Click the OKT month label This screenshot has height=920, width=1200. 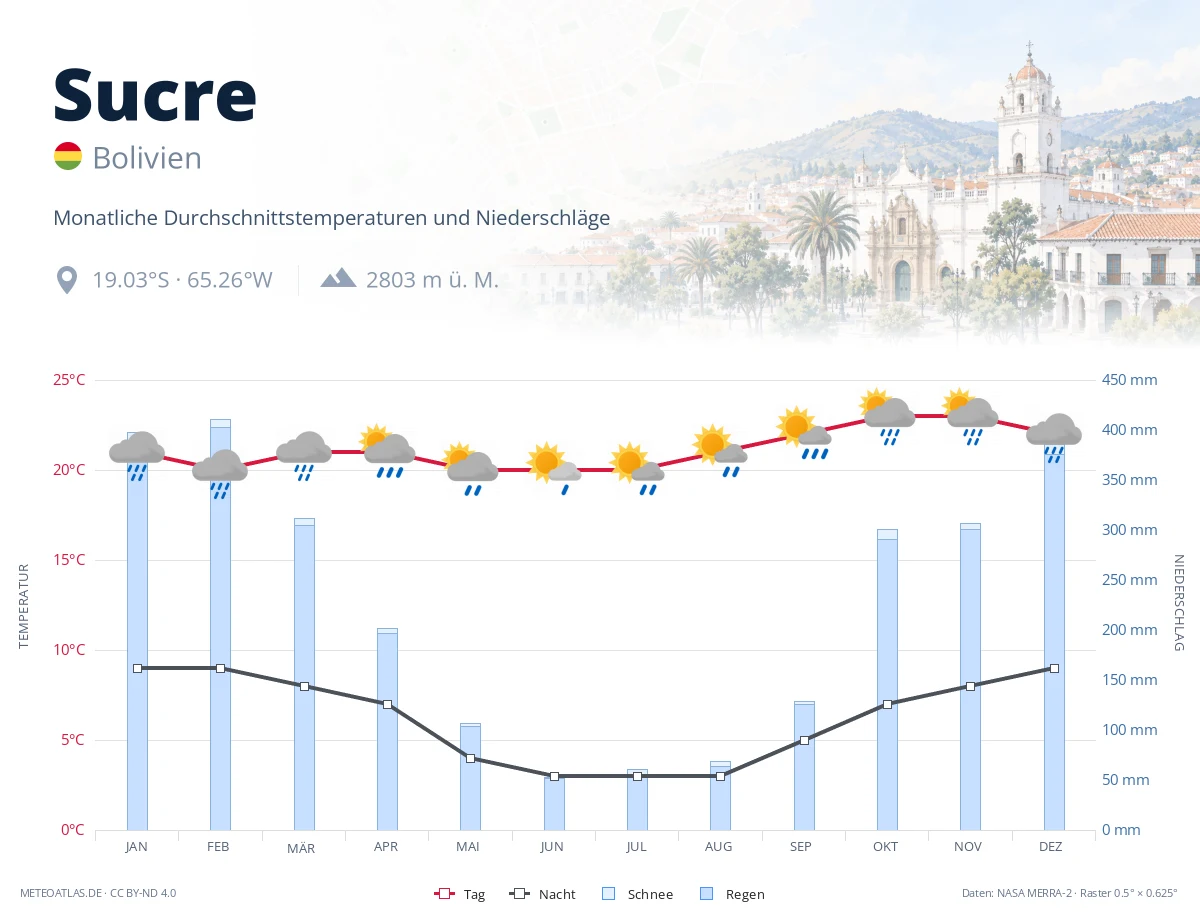(x=885, y=847)
